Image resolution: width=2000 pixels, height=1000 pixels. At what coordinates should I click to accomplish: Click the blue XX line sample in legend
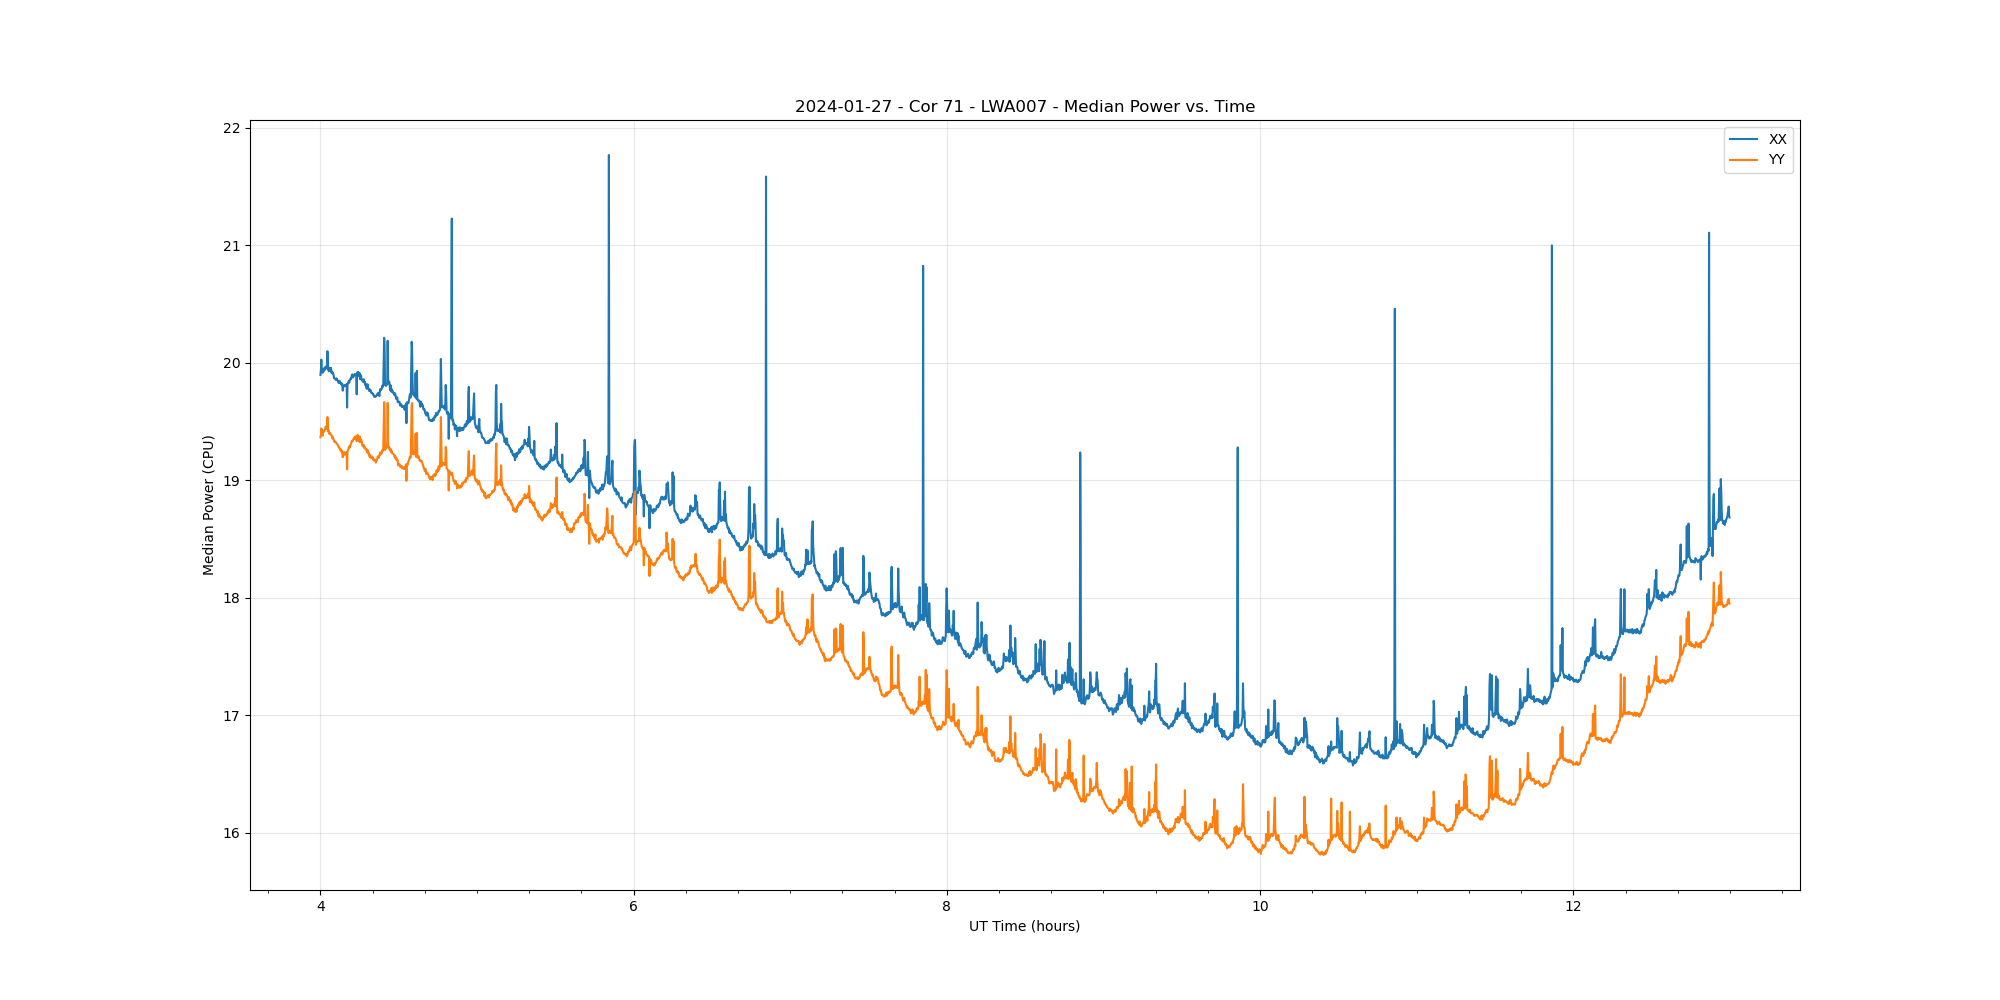1744,140
